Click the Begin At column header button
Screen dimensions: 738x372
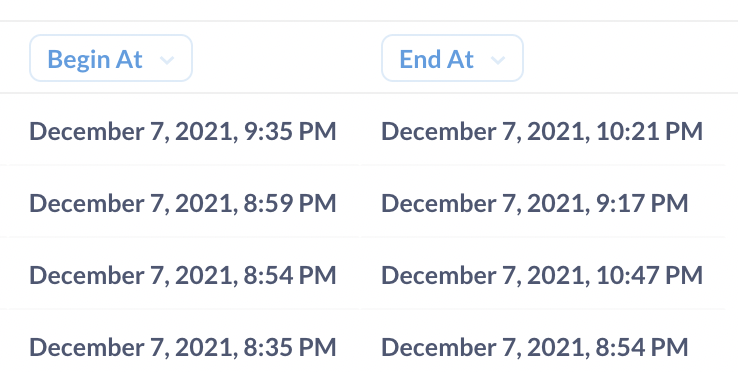111,58
